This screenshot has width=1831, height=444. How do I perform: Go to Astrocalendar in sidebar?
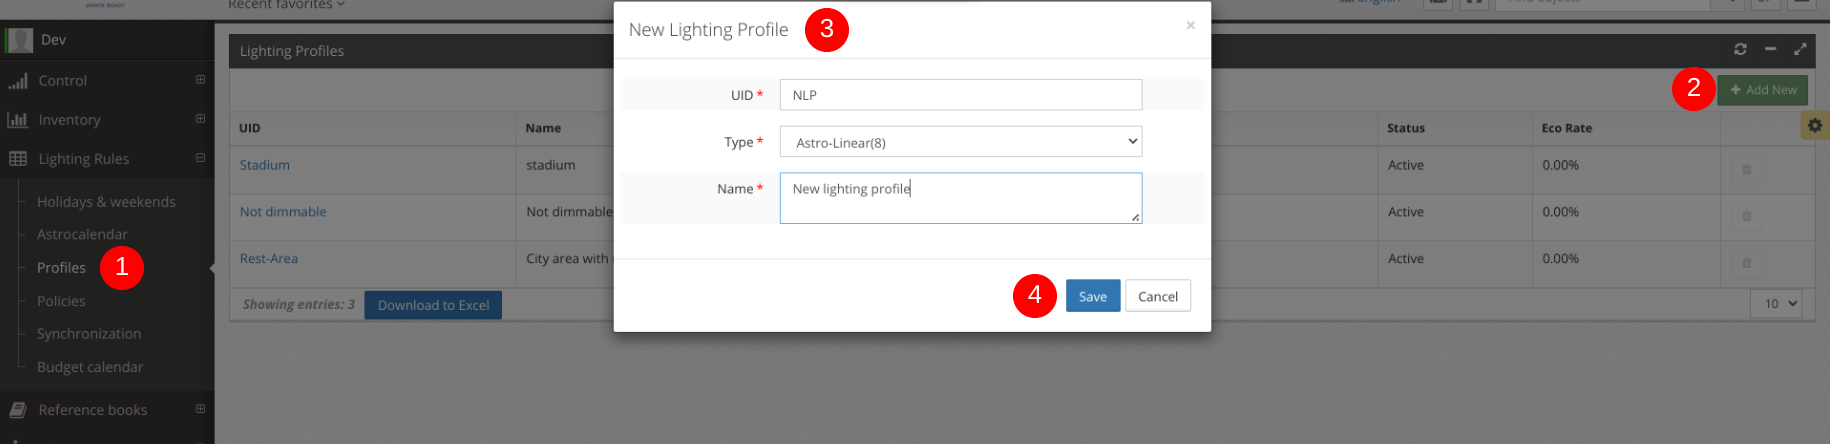(82, 235)
